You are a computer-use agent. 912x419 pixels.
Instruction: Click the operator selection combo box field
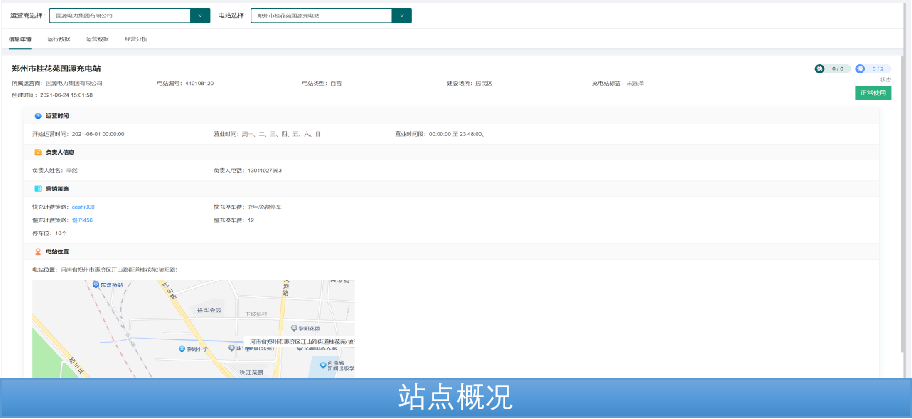pyautogui.click(x=119, y=16)
